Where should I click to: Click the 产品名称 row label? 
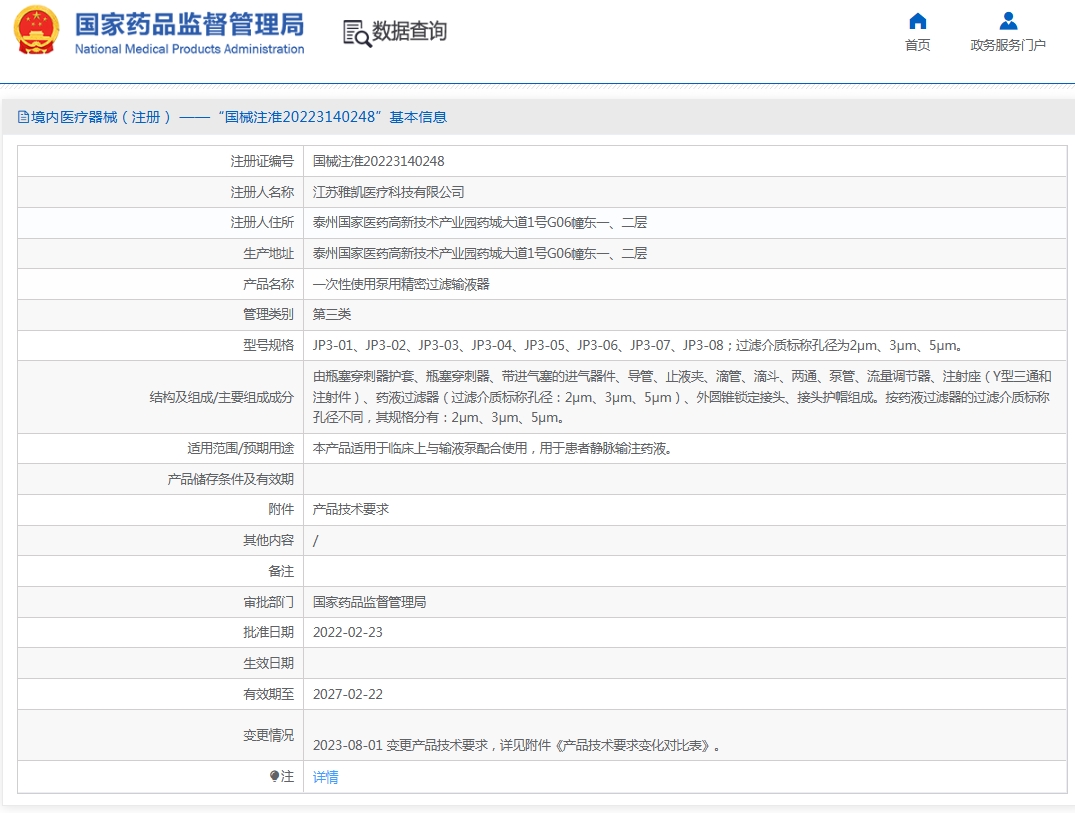click(x=268, y=284)
